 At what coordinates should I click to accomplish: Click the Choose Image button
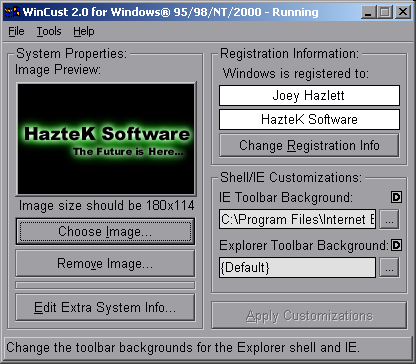(x=105, y=231)
